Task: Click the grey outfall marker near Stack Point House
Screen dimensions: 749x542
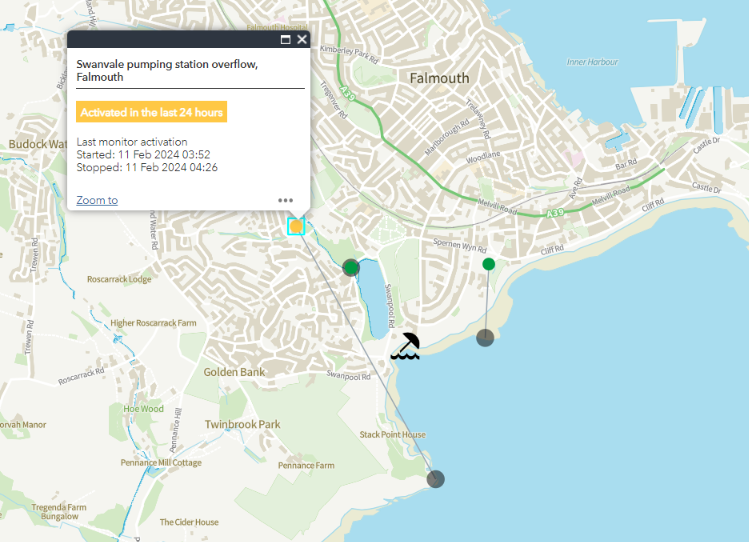Action: (435, 478)
